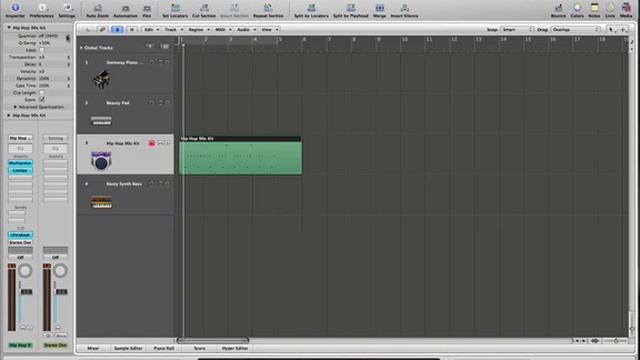Viewport: 640px width, 360px height.
Task: Open the Media panel icon
Action: click(626, 7)
